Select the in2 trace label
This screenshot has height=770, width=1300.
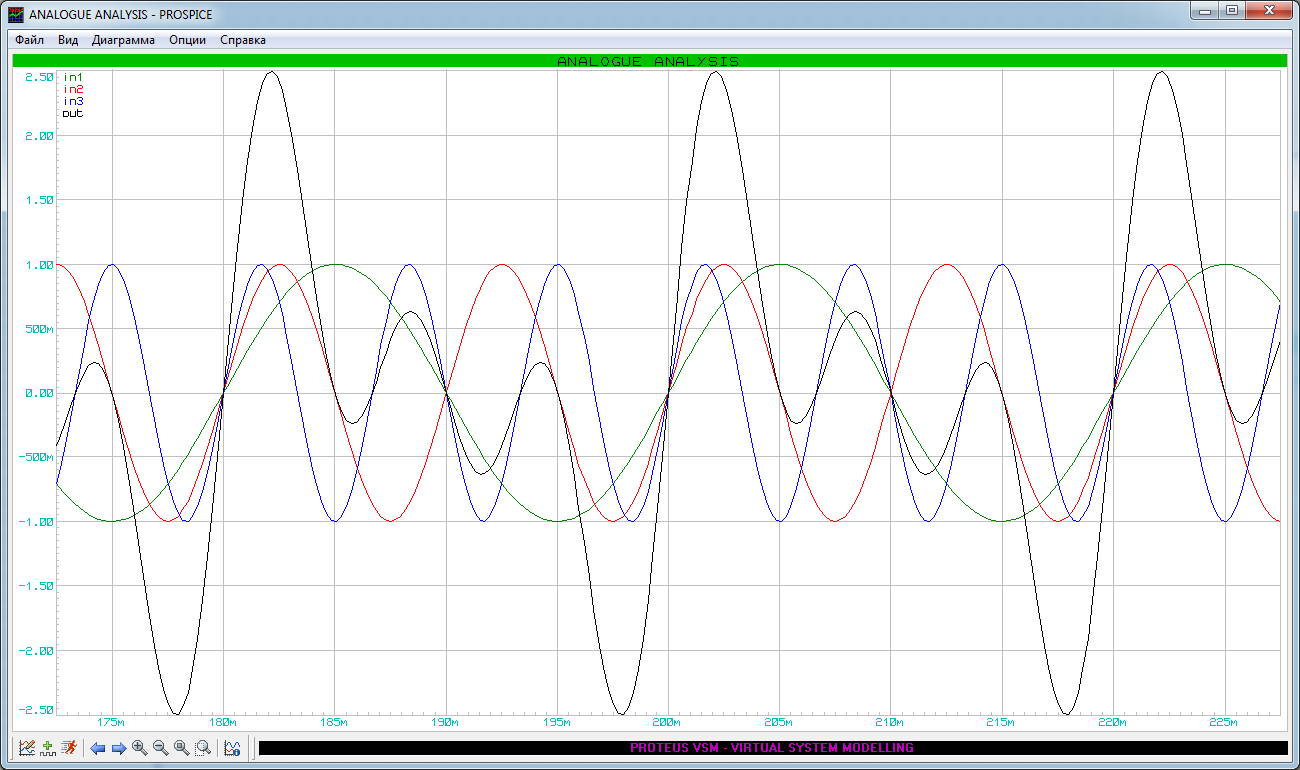tap(73, 89)
